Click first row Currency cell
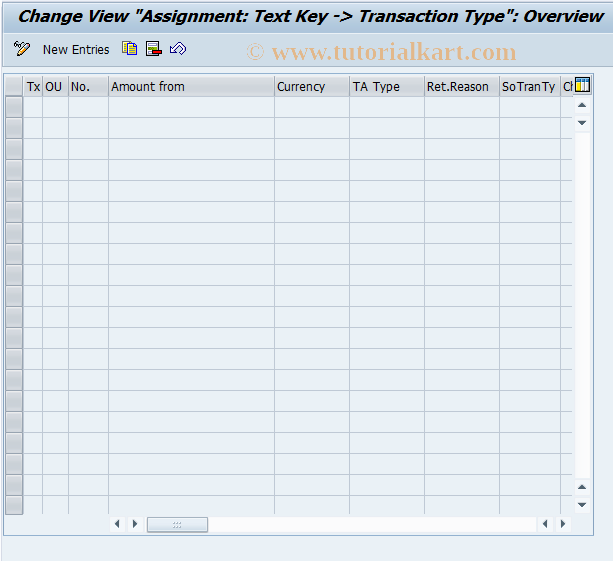 coord(312,107)
